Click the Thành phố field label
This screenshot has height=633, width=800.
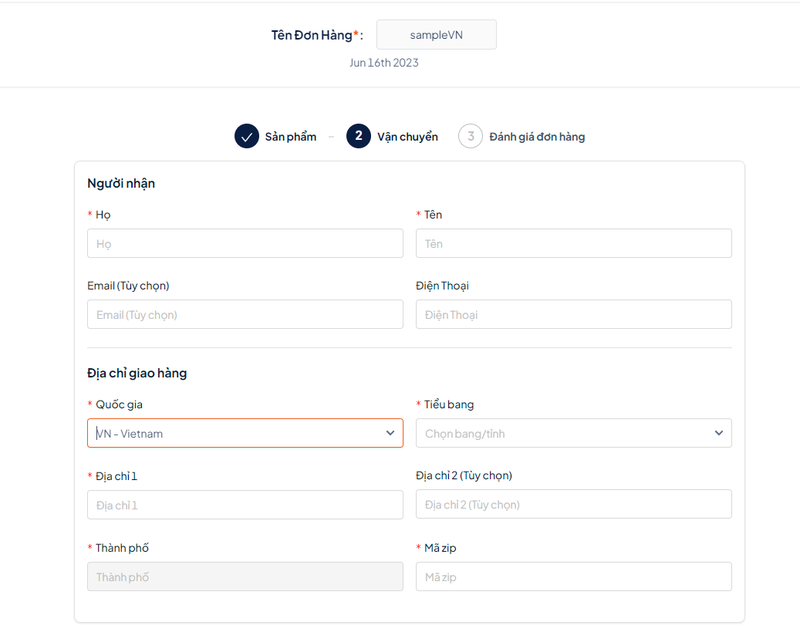[x=122, y=548]
